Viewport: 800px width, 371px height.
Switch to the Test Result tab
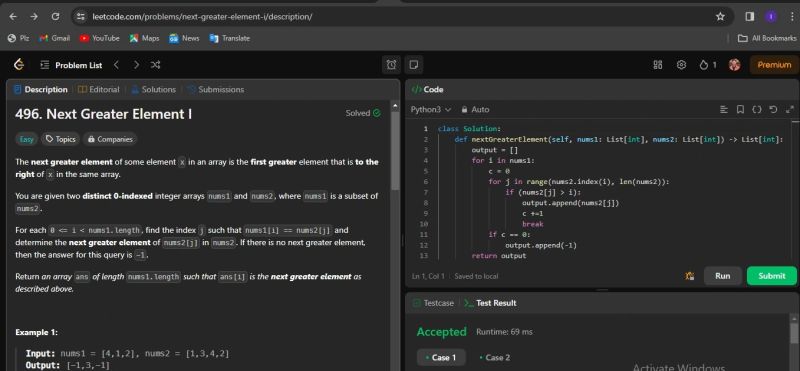coord(490,303)
